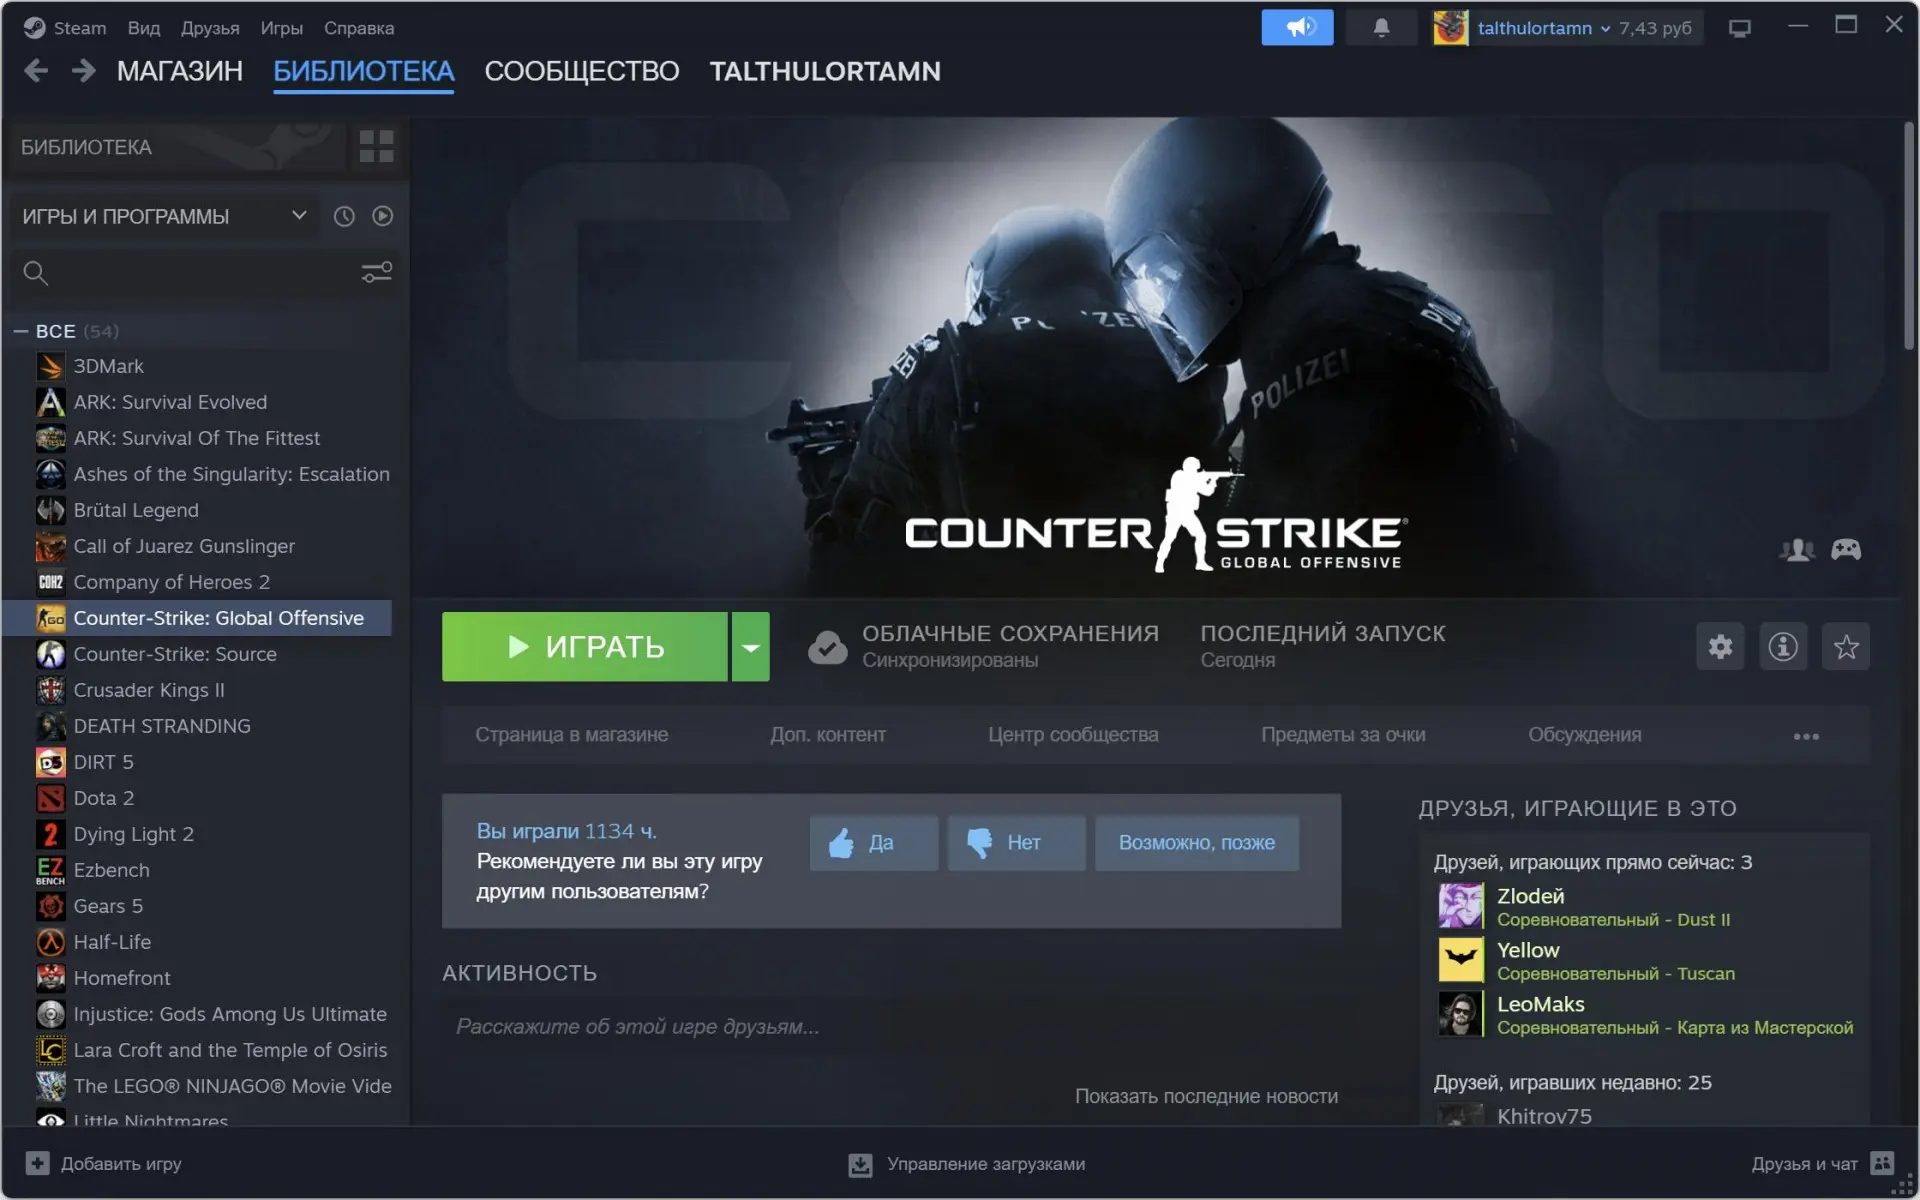1920x1200 pixels.
Task: Open the Steam menu
Action: [x=79, y=28]
